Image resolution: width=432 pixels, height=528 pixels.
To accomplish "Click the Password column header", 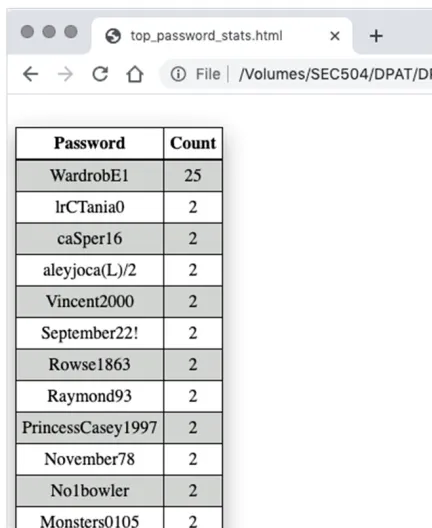I will 90,143.
